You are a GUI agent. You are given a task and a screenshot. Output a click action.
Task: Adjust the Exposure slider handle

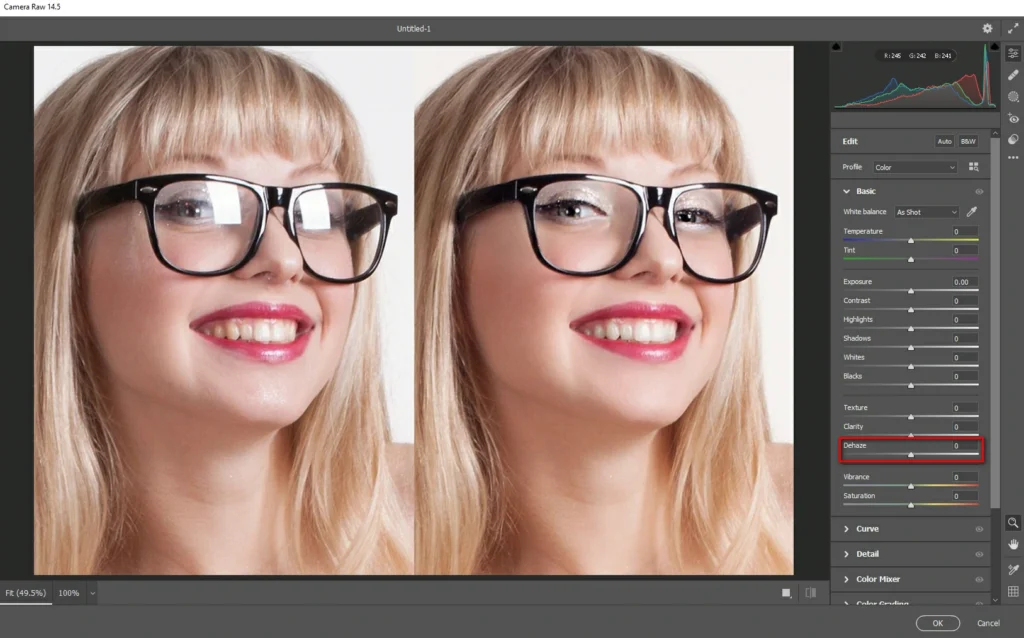pos(910,291)
